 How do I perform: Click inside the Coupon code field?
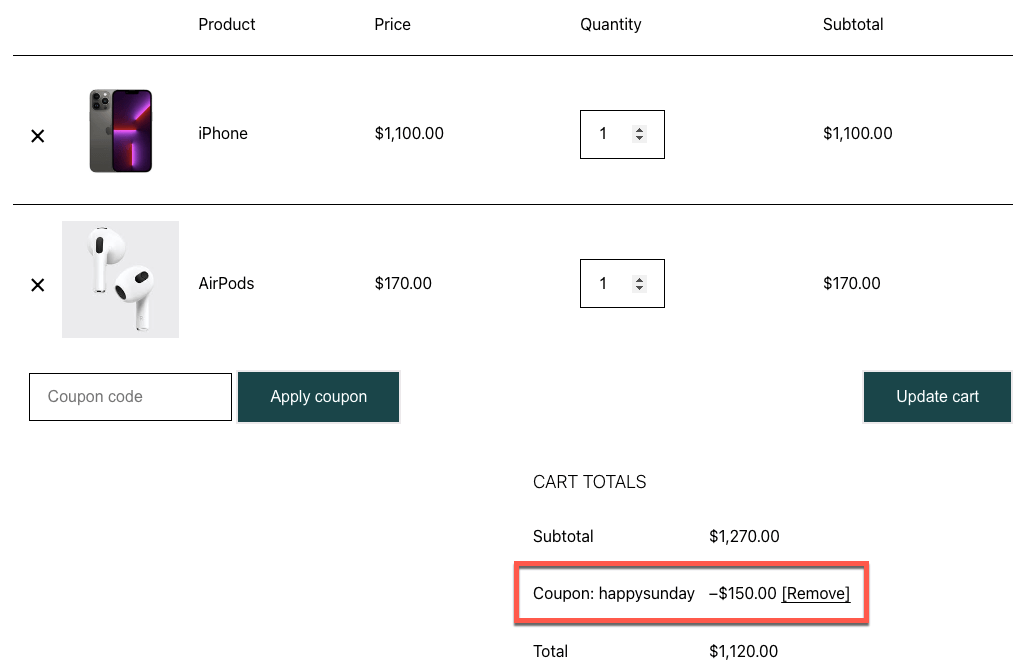click(x=129, y=396)
